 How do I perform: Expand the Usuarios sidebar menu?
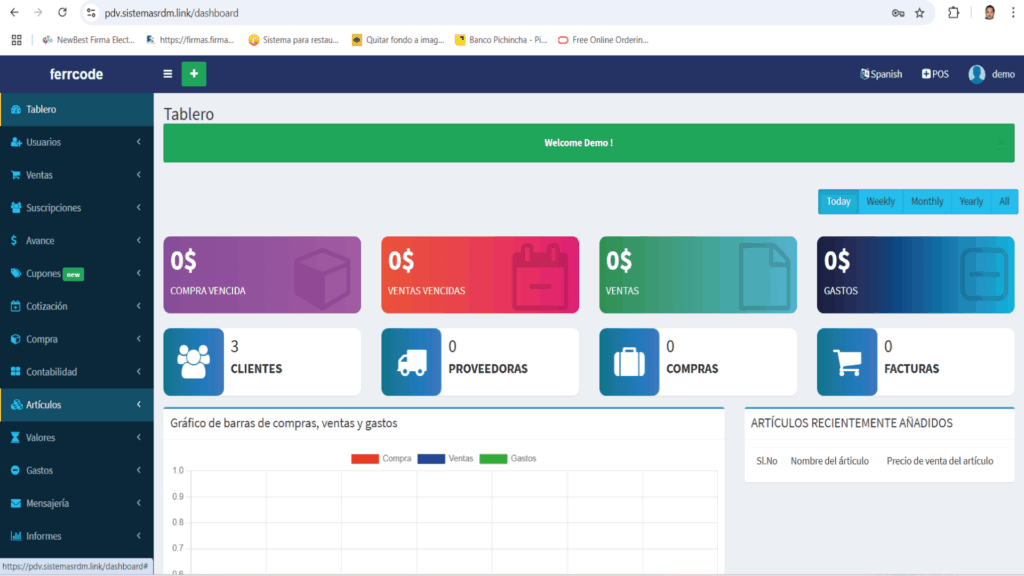[76, 142]
